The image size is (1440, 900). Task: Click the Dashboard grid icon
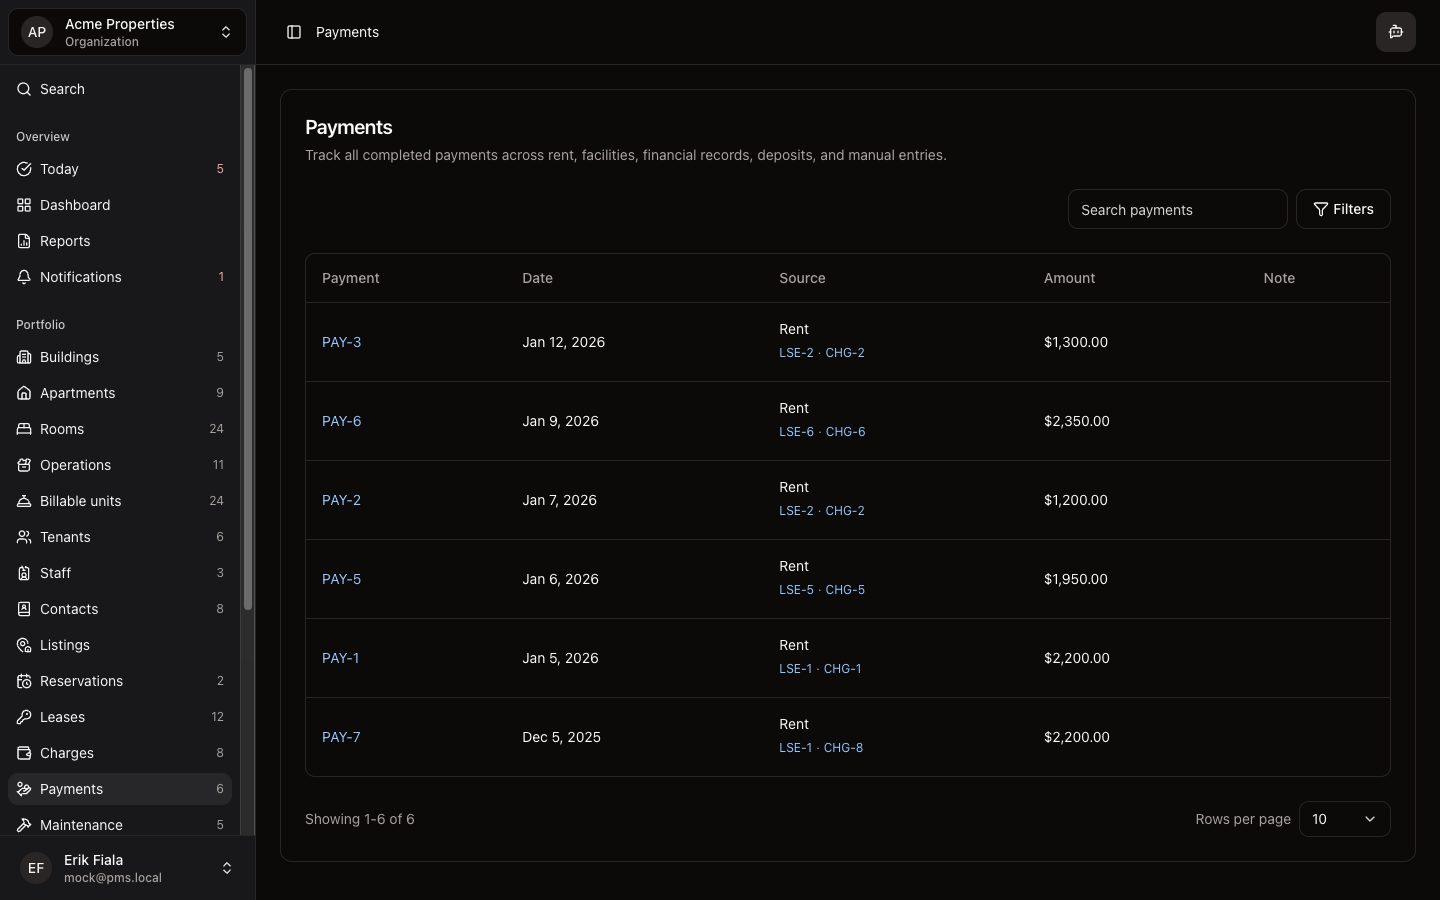23,205
